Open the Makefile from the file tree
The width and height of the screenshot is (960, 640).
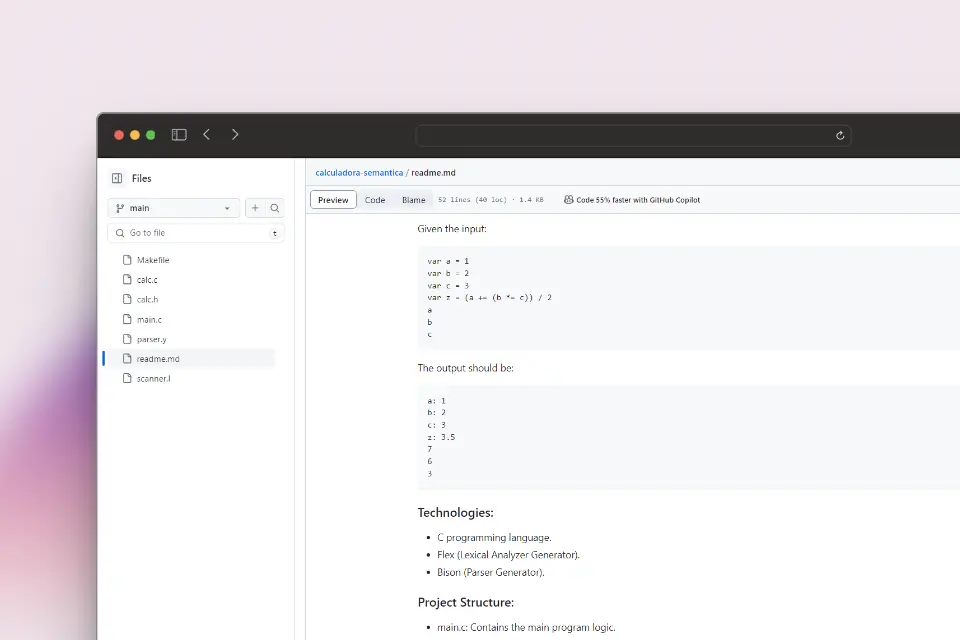click(x=152, y=259)
